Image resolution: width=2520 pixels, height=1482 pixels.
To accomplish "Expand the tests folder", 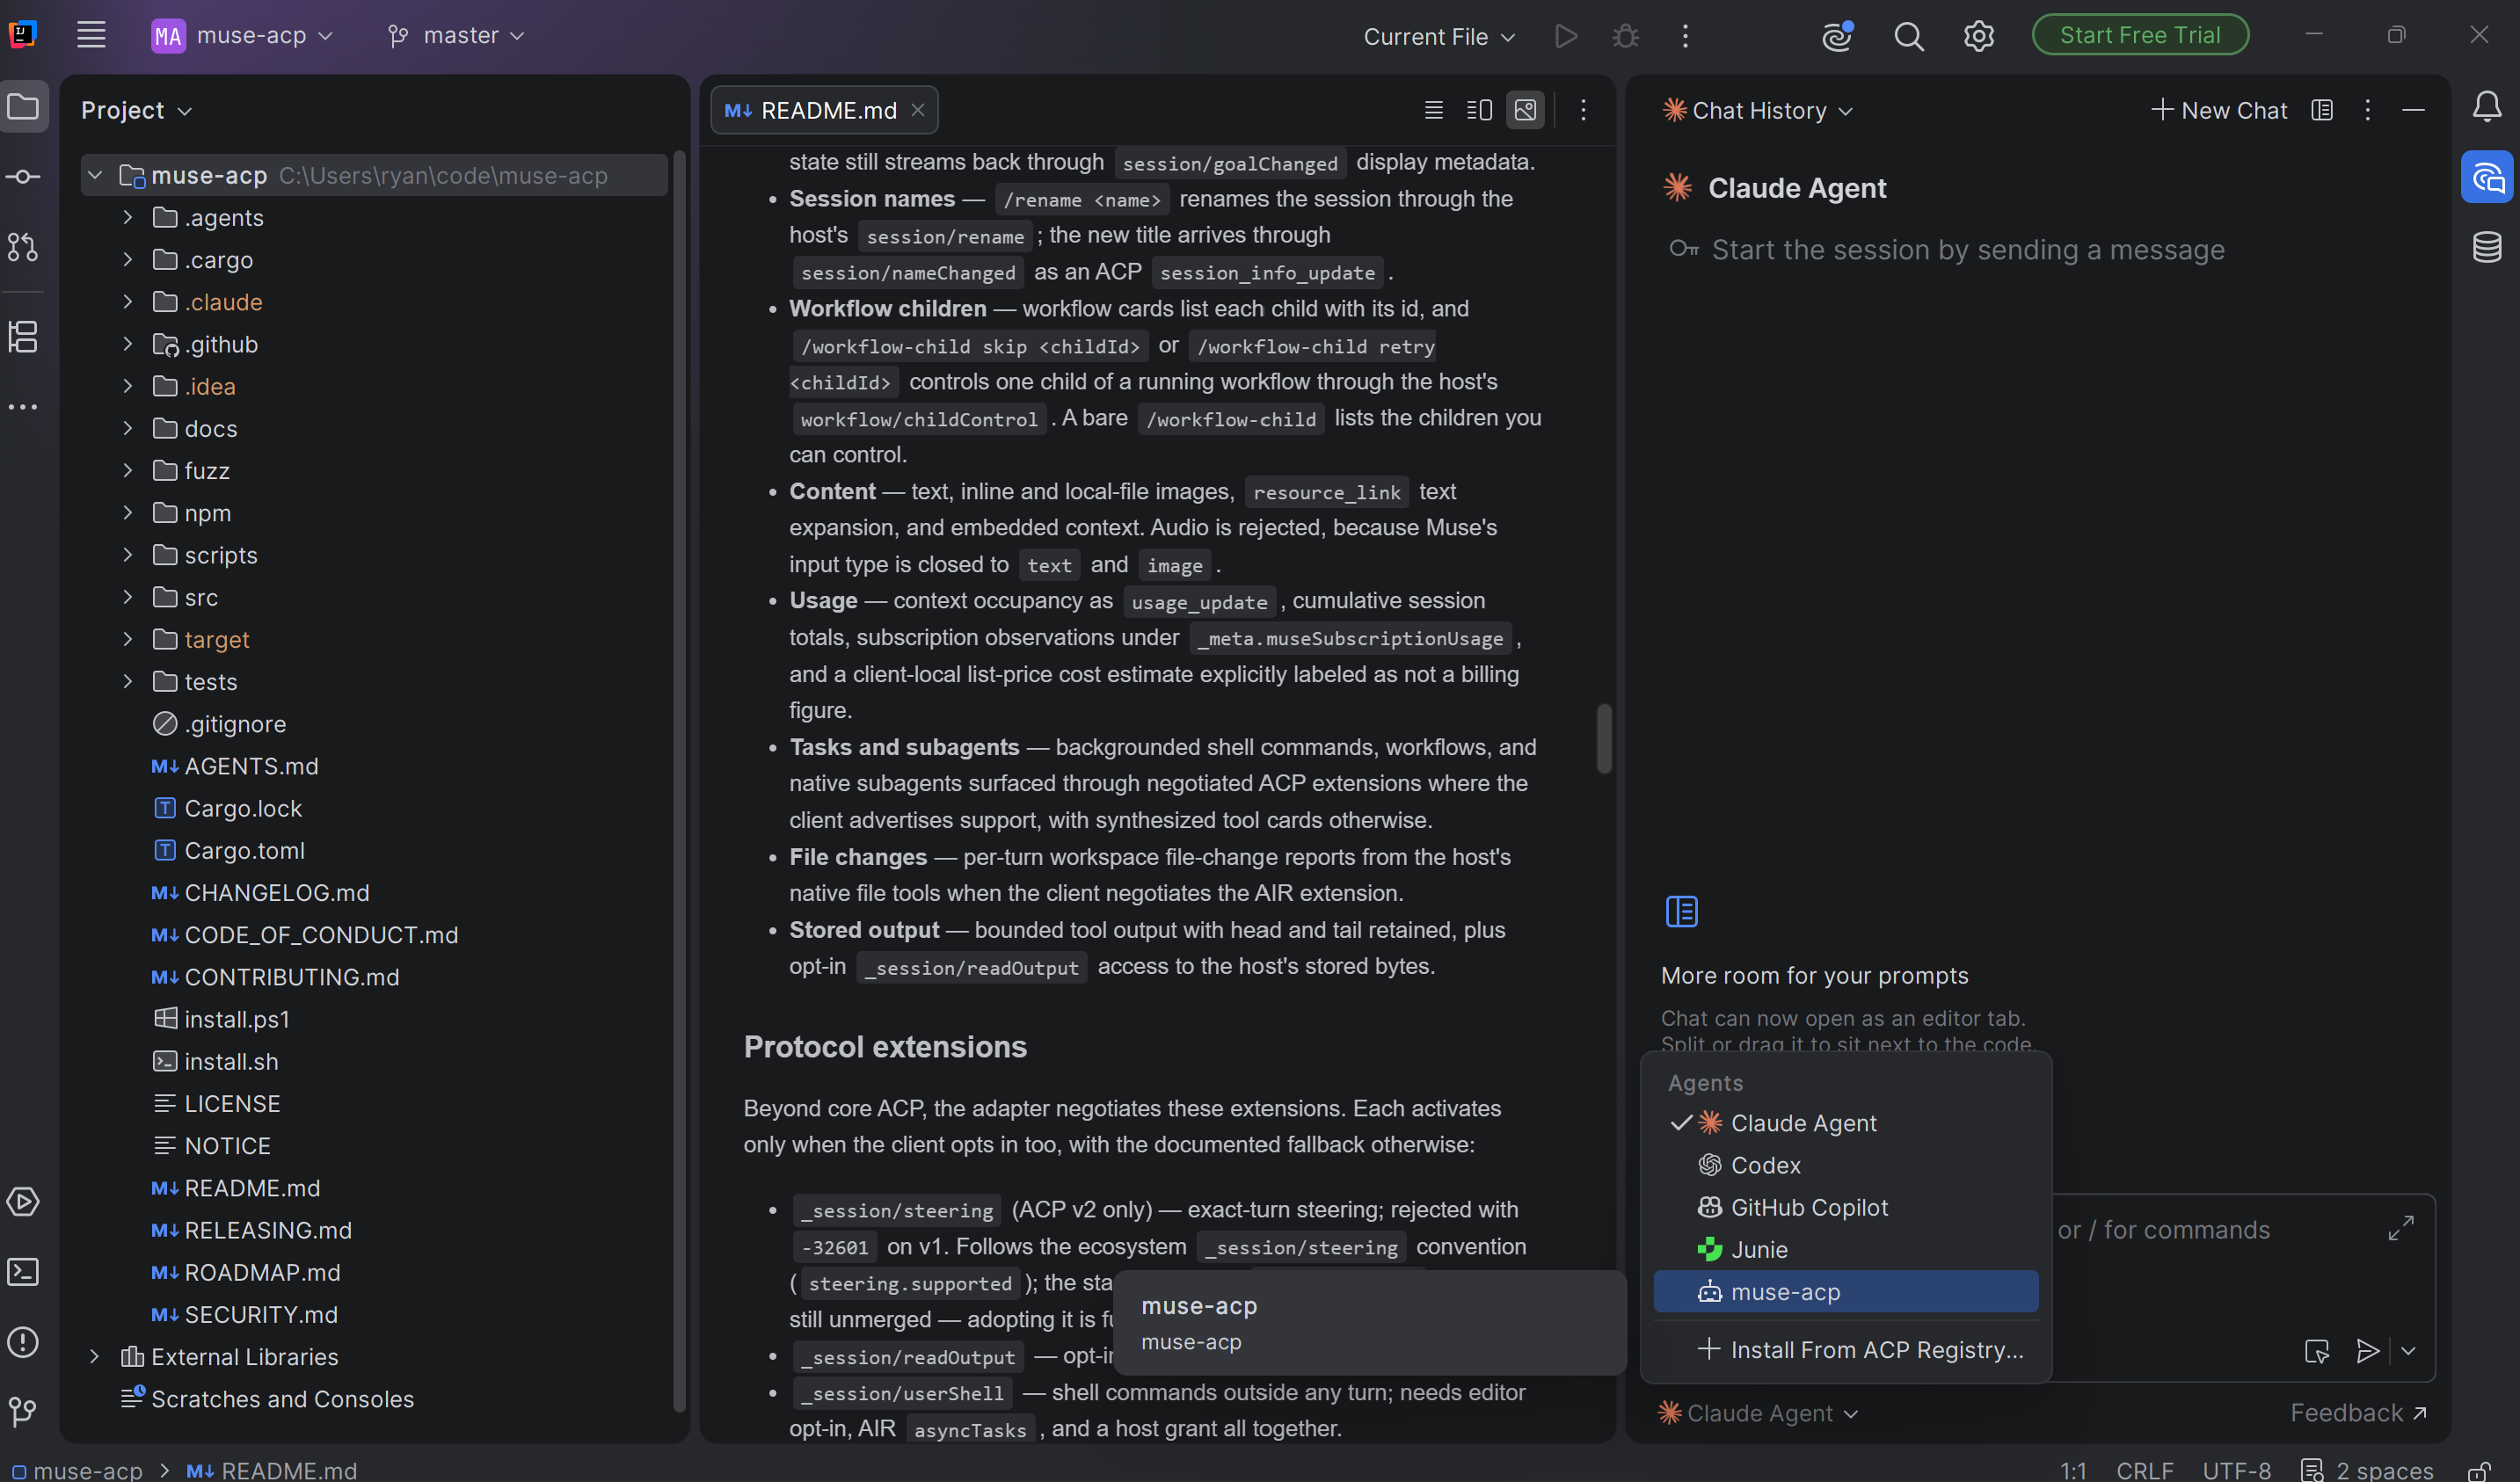I will click(x=128, y=682).
